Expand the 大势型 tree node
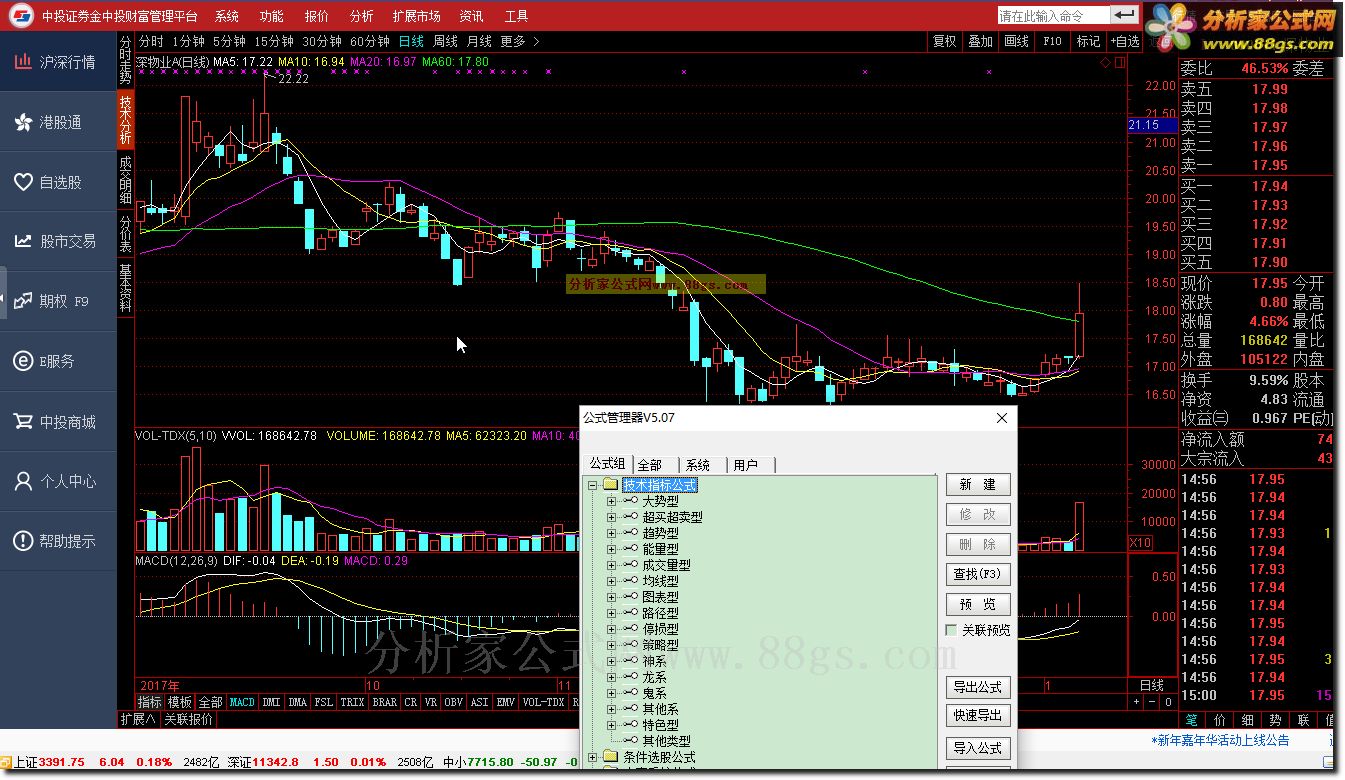The width and height of the screenshot is (1345, 780). click(x=611, y=501)
